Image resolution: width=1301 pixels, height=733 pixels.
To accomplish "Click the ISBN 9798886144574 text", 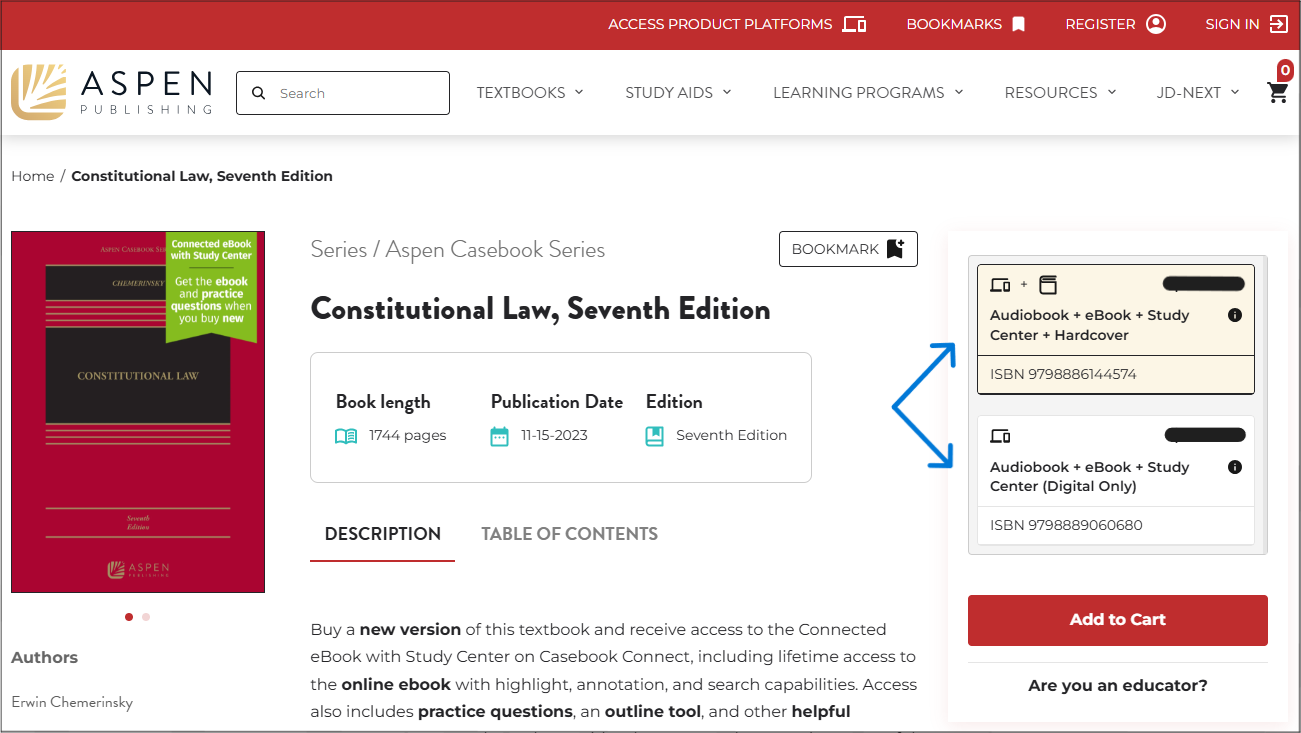I will (x=1063, y=375).
